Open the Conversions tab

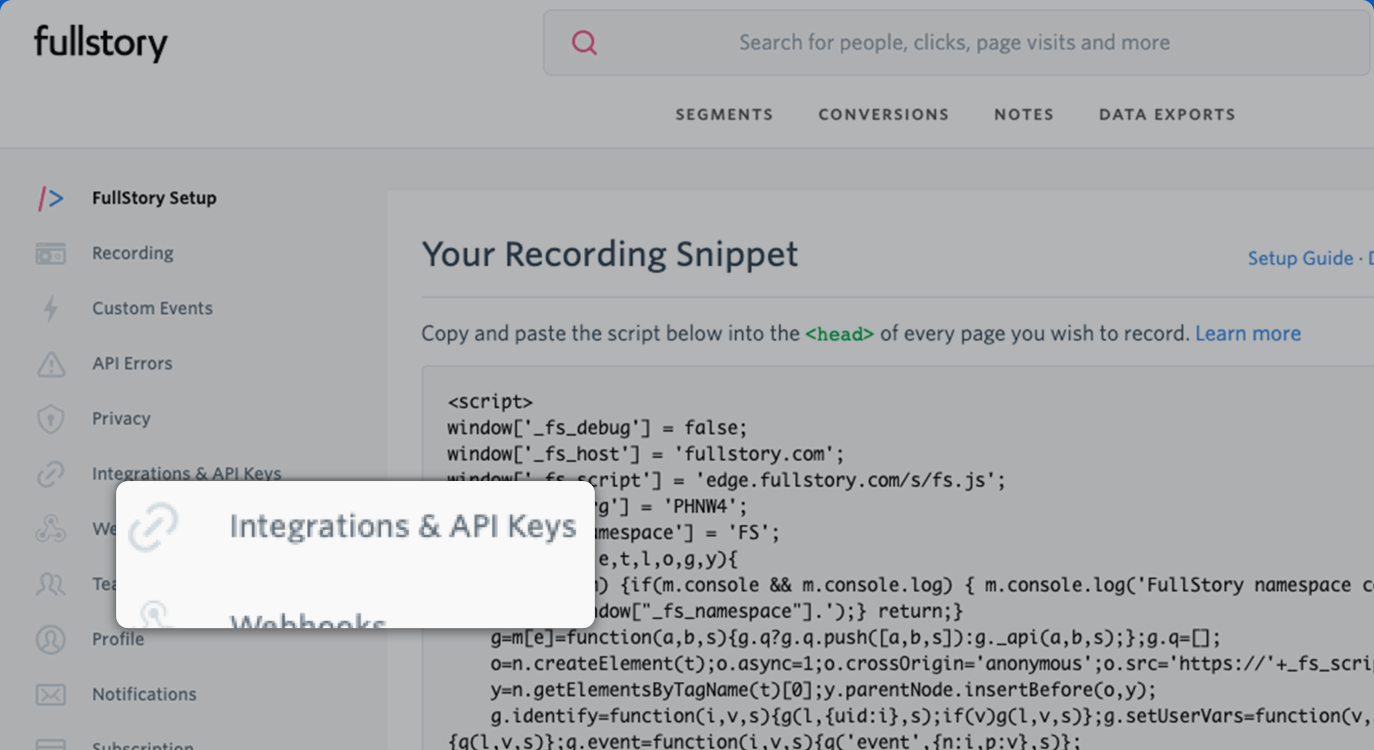pos(883,114)
